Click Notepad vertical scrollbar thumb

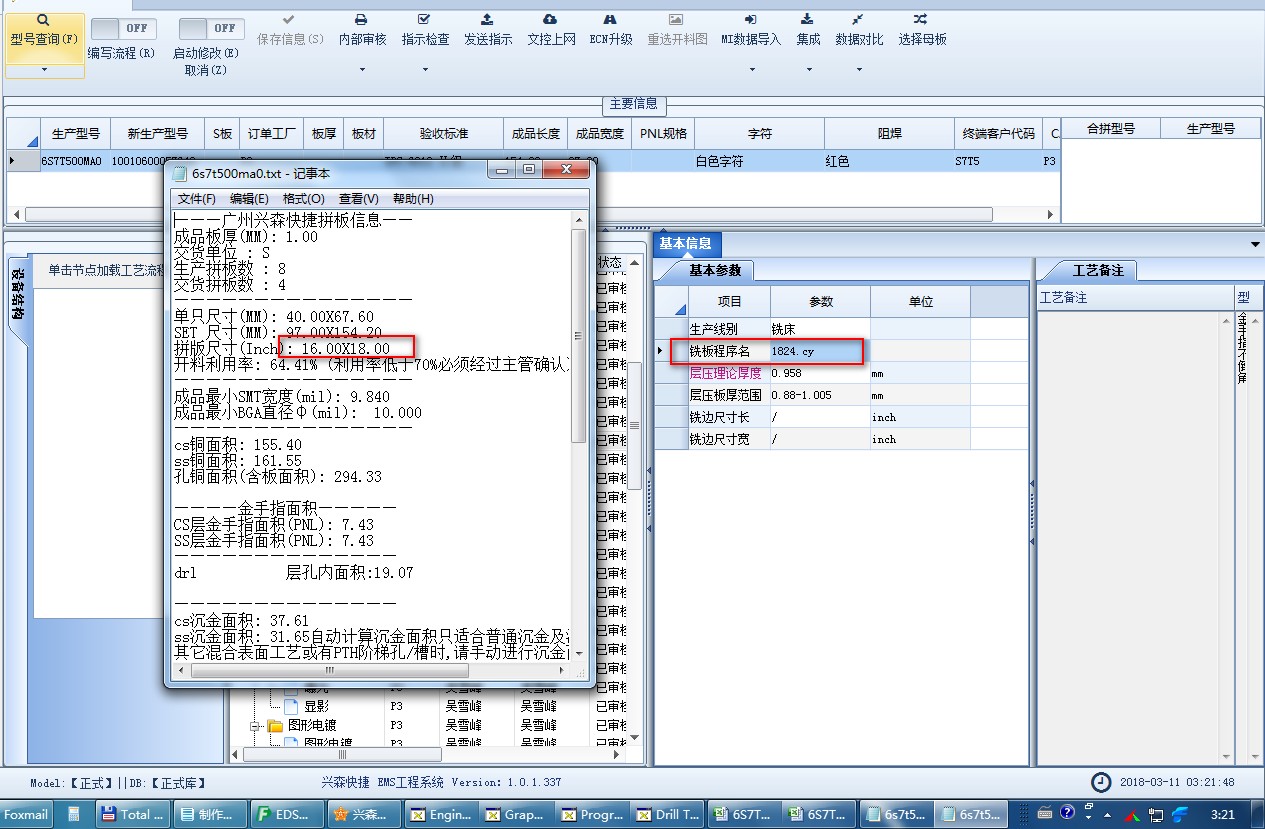coord(578,336)
